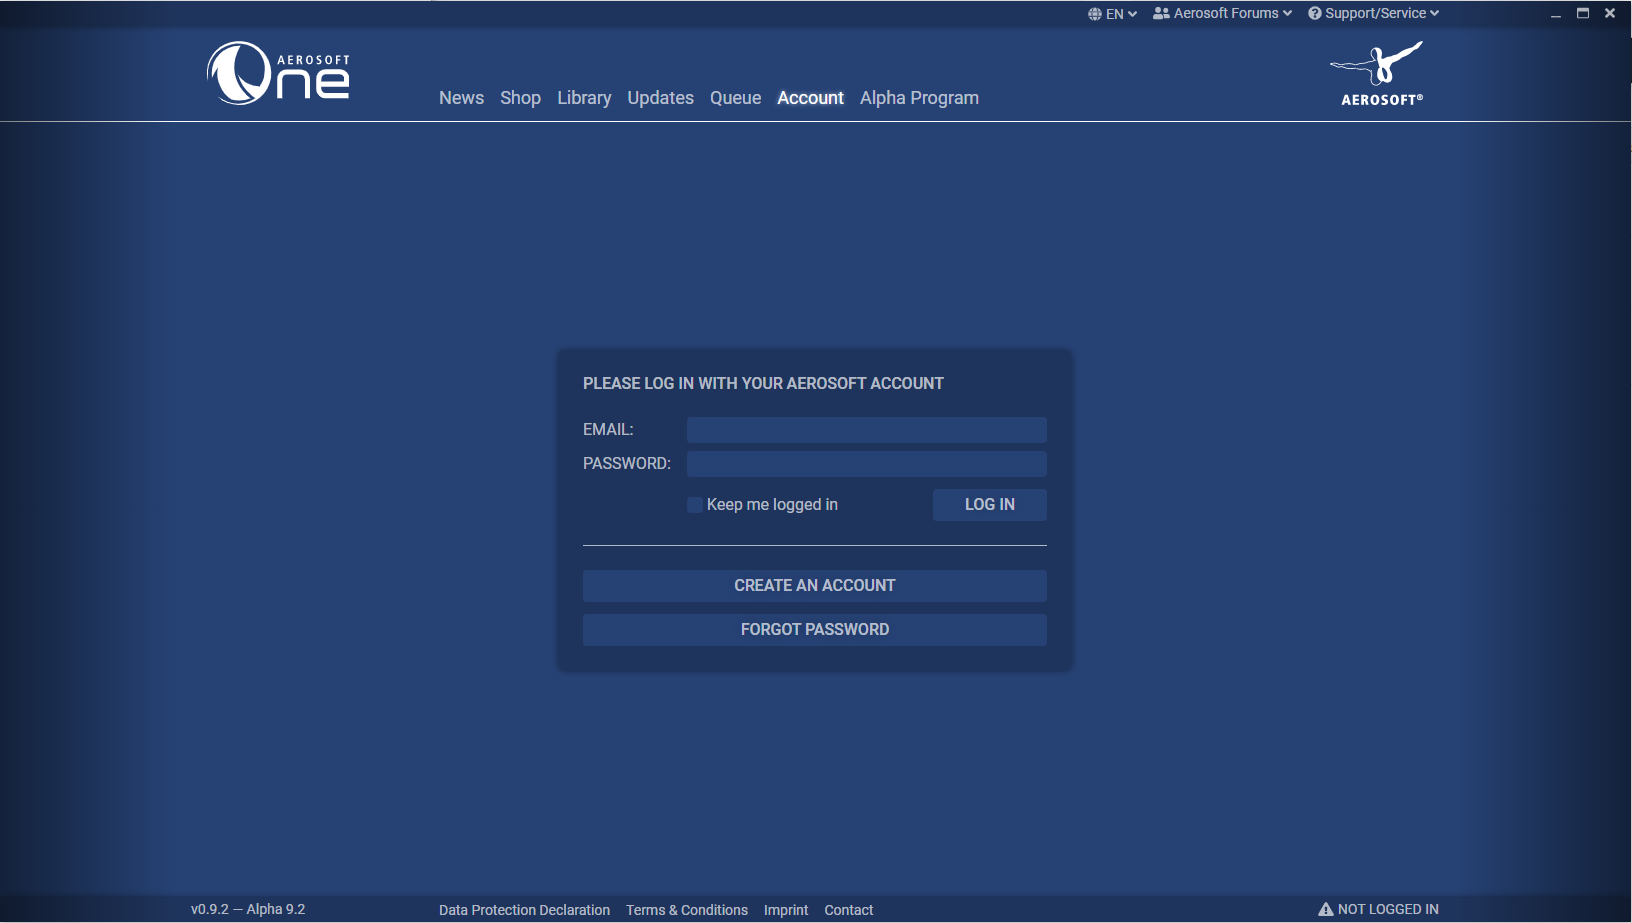The image size is (1632, 923).
Task: Click the Support/Service question mark icon
Action: (x=1315, y=13)
